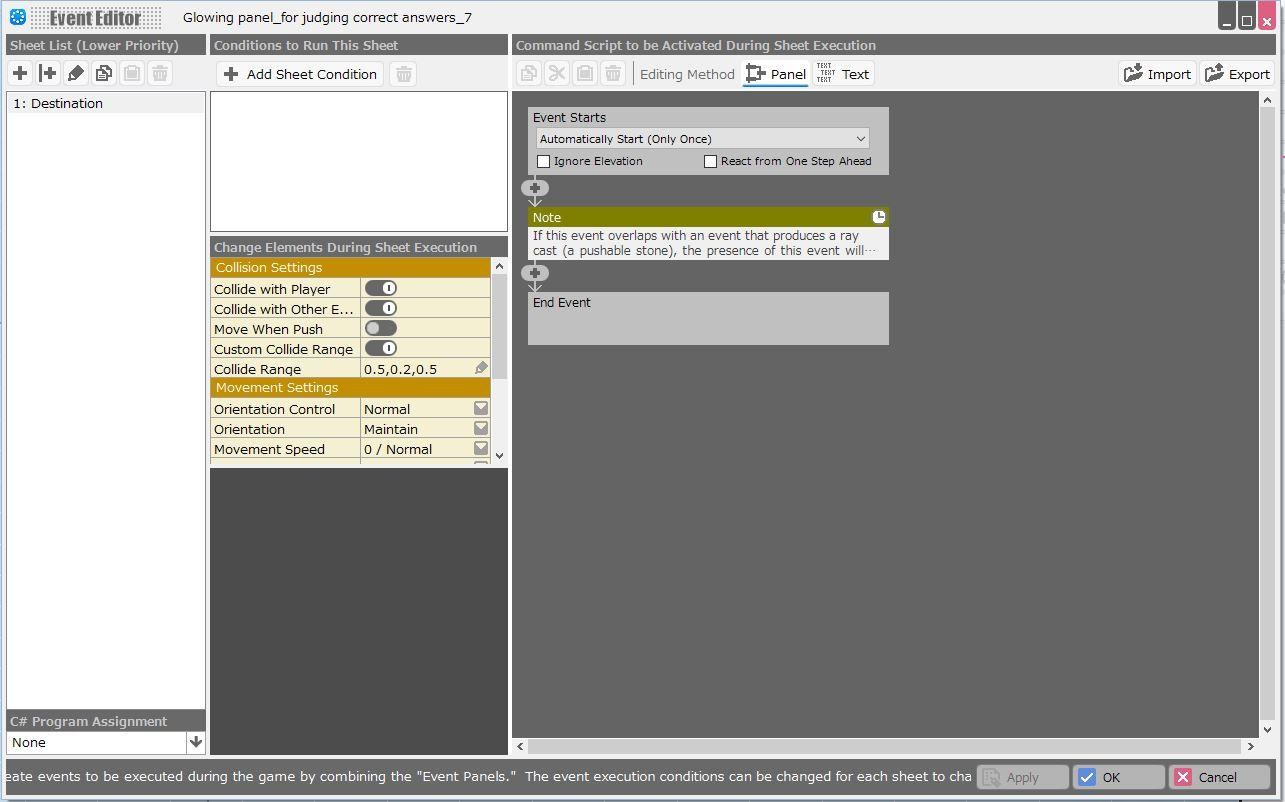The width and height of the screenshot is (1285, 802).
Task: Click Add Sheet Condition button
Action: pyautogui.click(x=300, y=74)
